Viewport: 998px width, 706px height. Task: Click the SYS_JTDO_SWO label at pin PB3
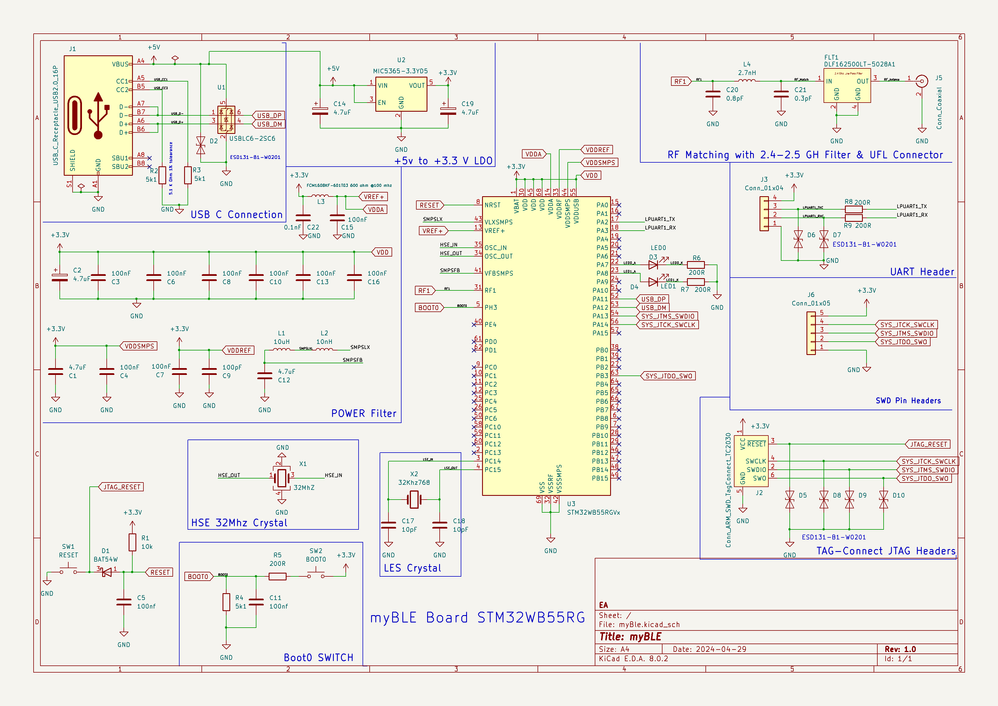668,376
